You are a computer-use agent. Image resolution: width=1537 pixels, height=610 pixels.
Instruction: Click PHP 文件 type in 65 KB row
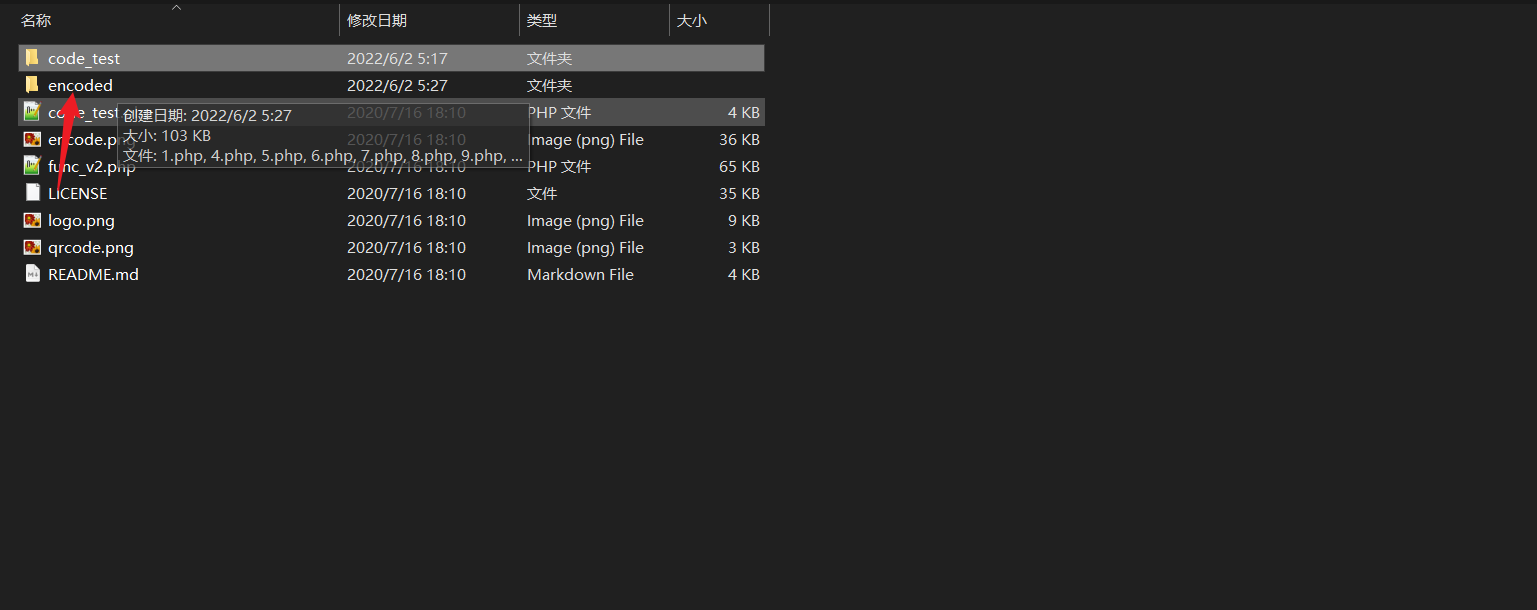[x=559, y=167]
